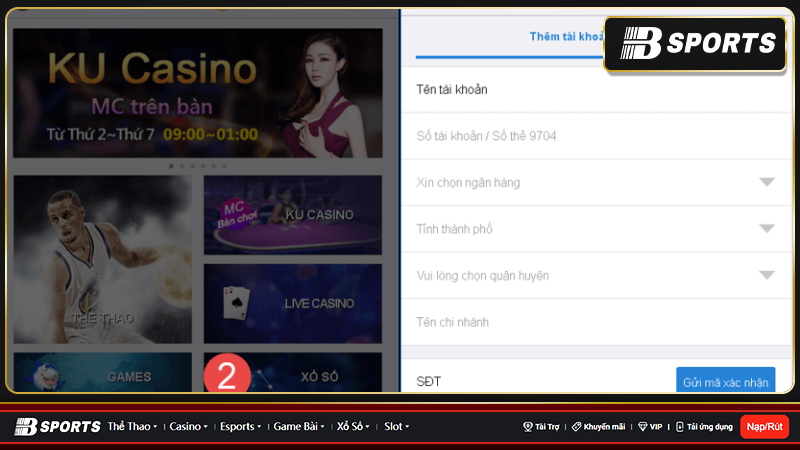The image size is (800, 450).
Task: Open the Tỉnh thành phố dropdown
Action: (596, 229)
